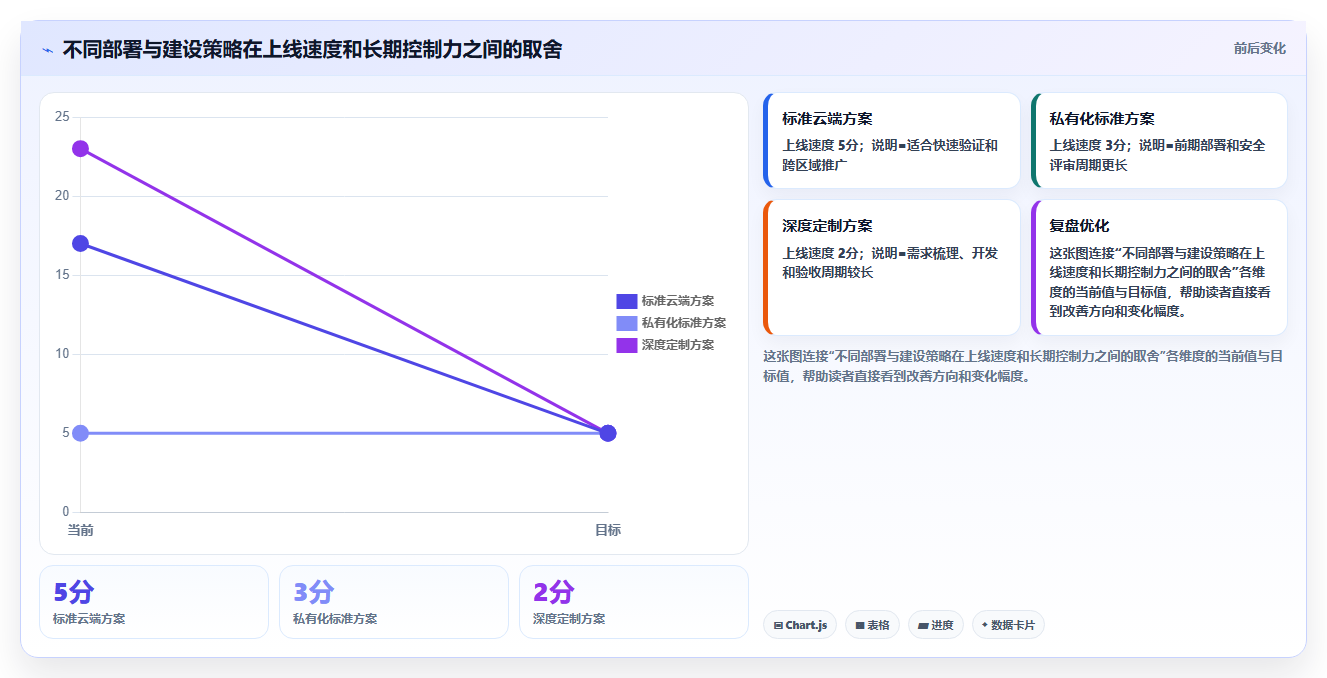This screenshot has width=1327, height=678.
Task: Click the 表格 tag chip
Action: [872, 625]
